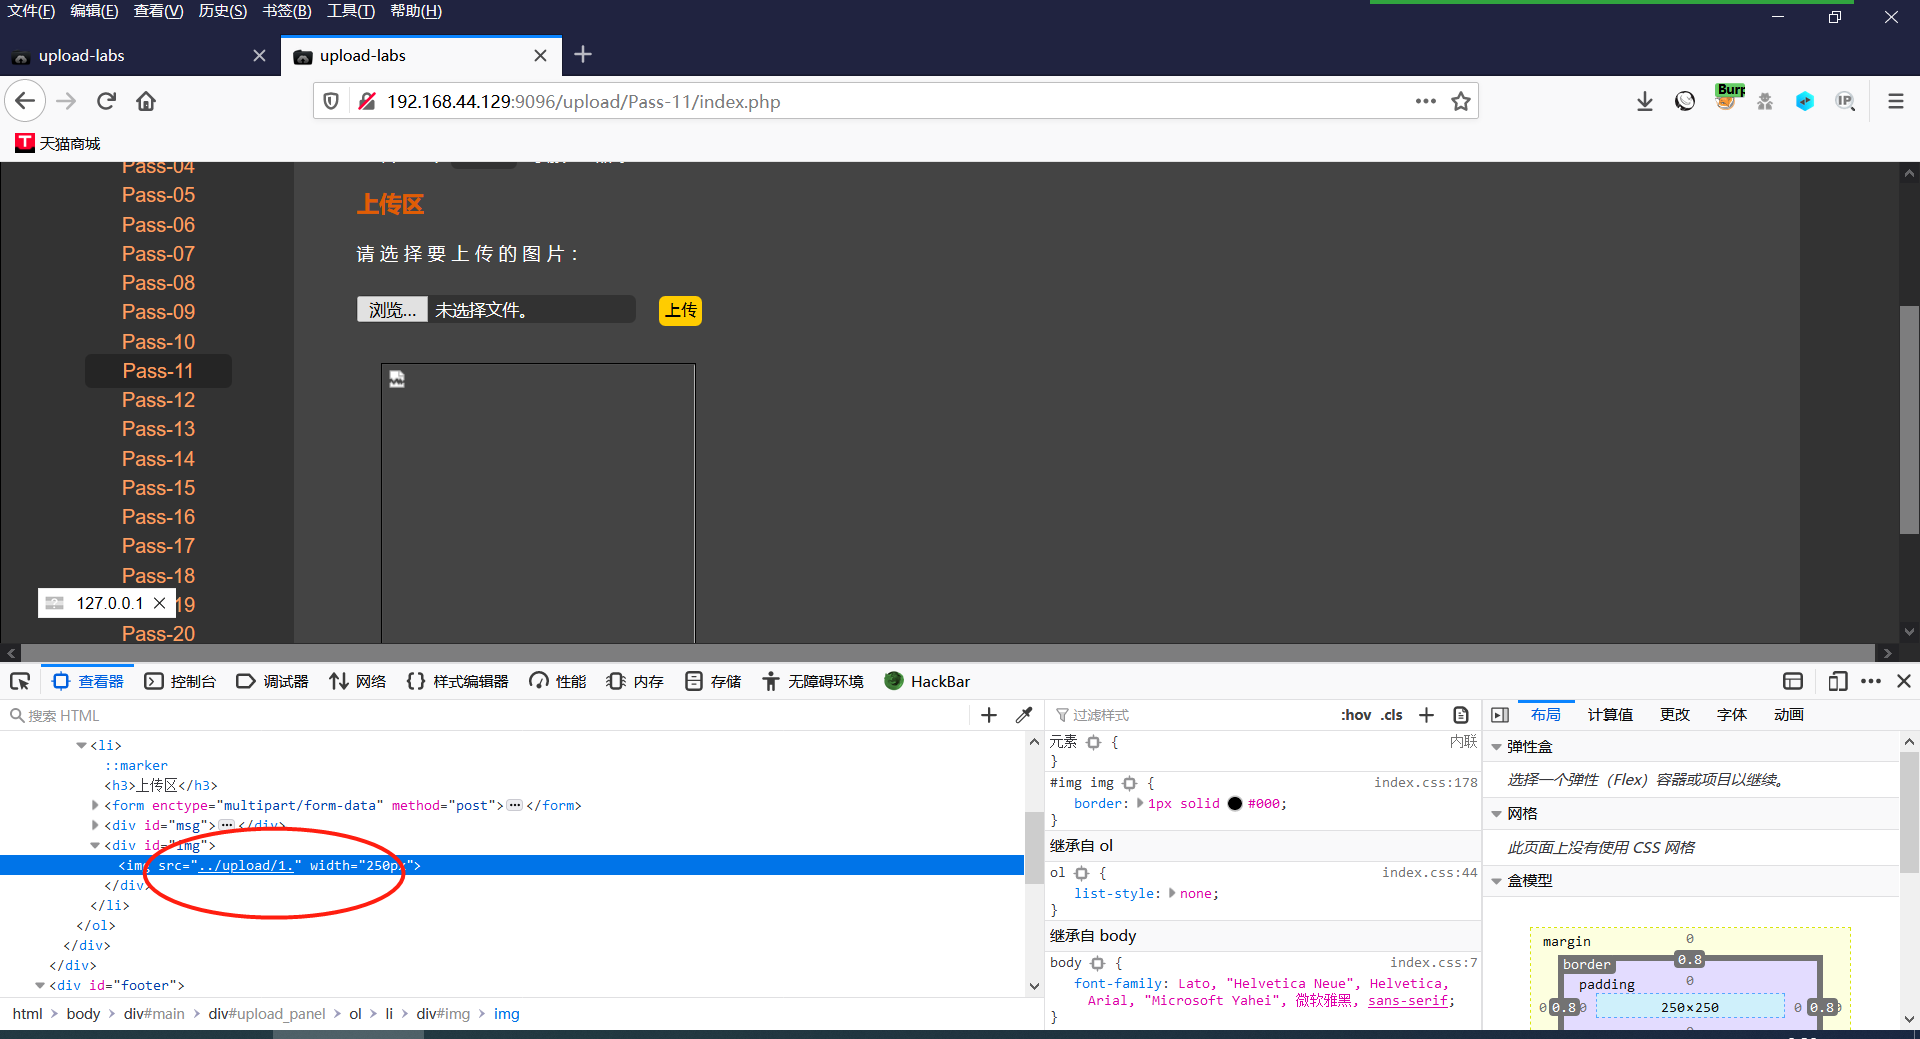Click the yellow 上传 upload button
The height and width of the screenshot is (1039, 1920).
pyautogui.click(x=681, y=311)
